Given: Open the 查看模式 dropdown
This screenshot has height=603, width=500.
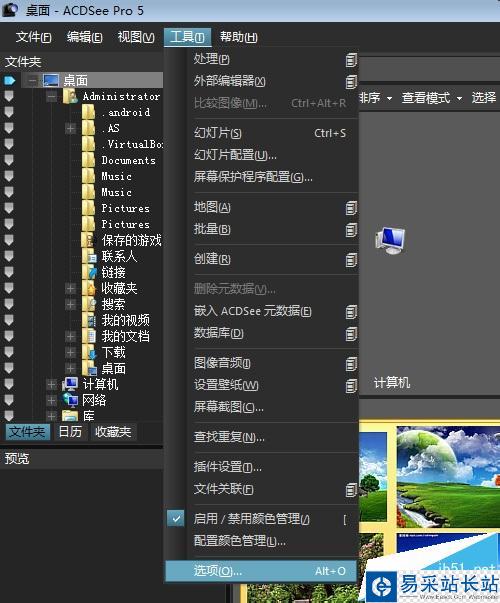Looking at the screenshot, I should (432, 98).
